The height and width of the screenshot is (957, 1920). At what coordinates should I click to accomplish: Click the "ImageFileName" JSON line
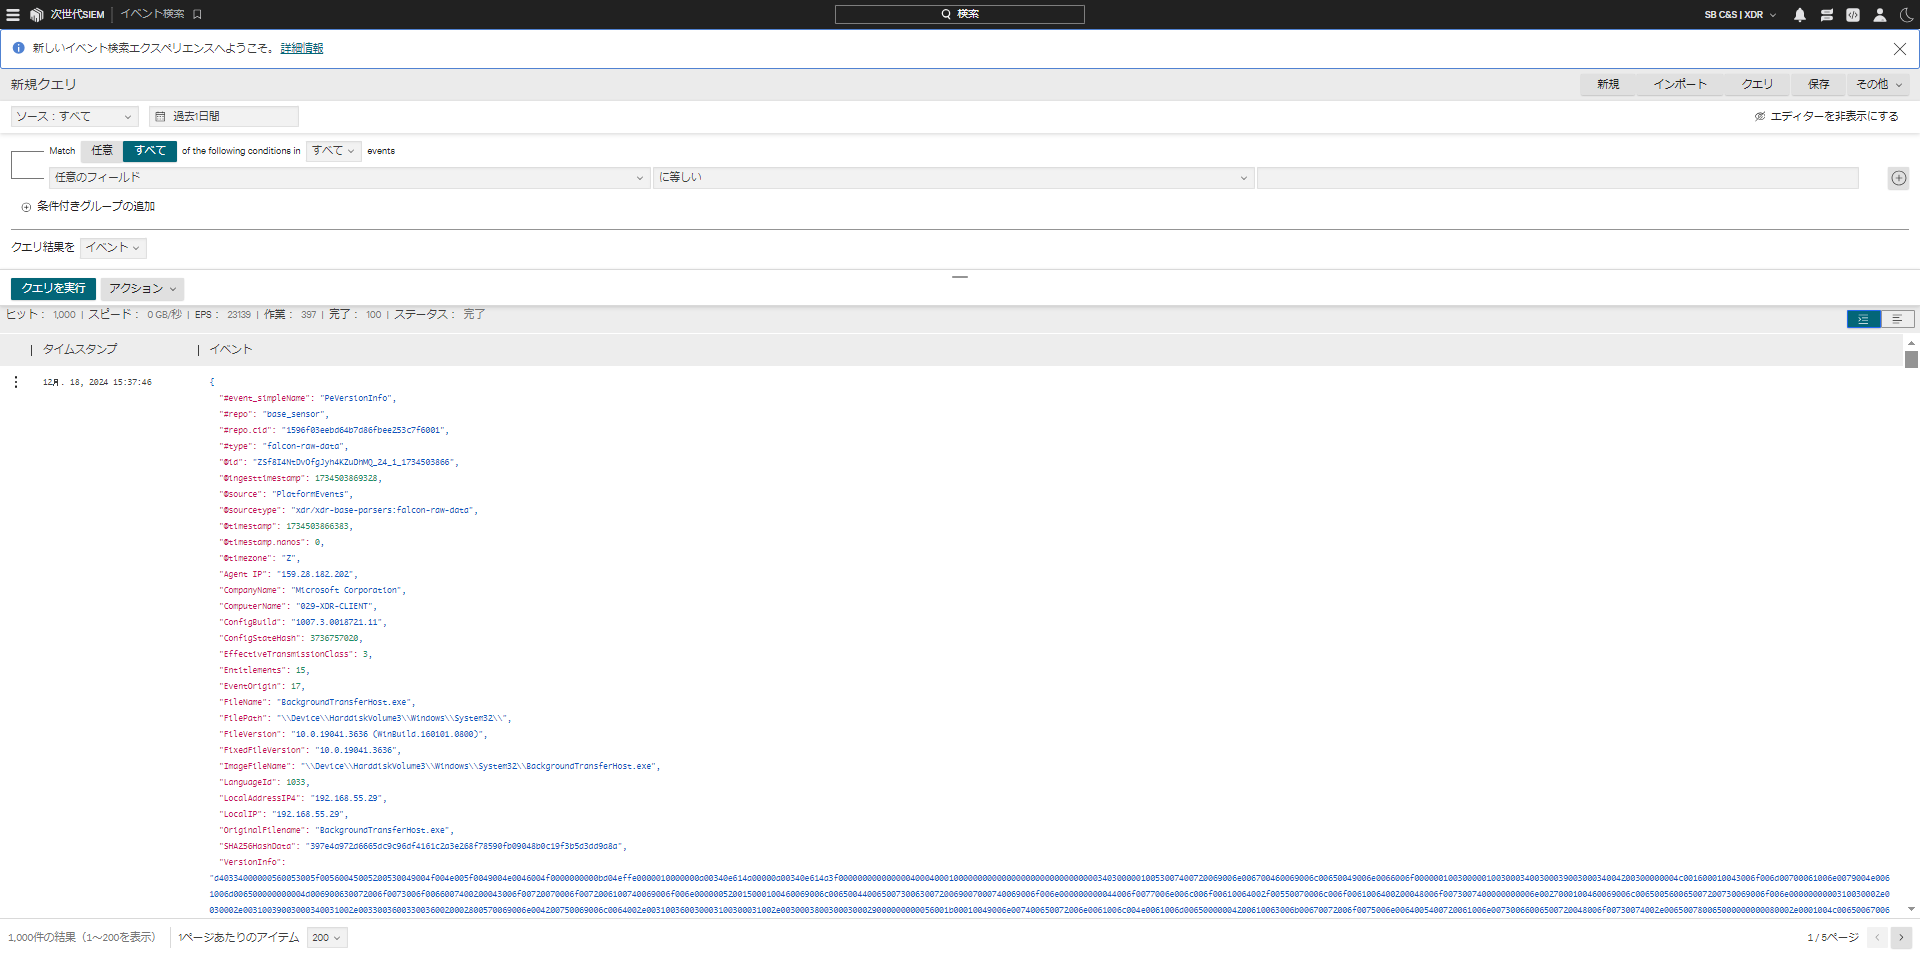point(440,767)
